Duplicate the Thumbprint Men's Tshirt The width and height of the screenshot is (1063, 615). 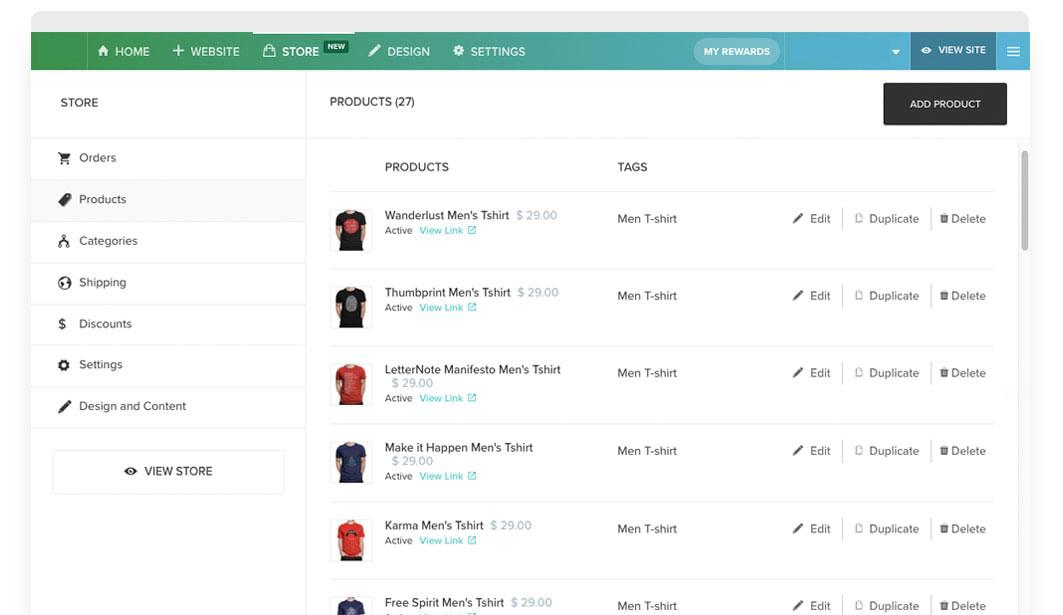click(x=887, y=296)
